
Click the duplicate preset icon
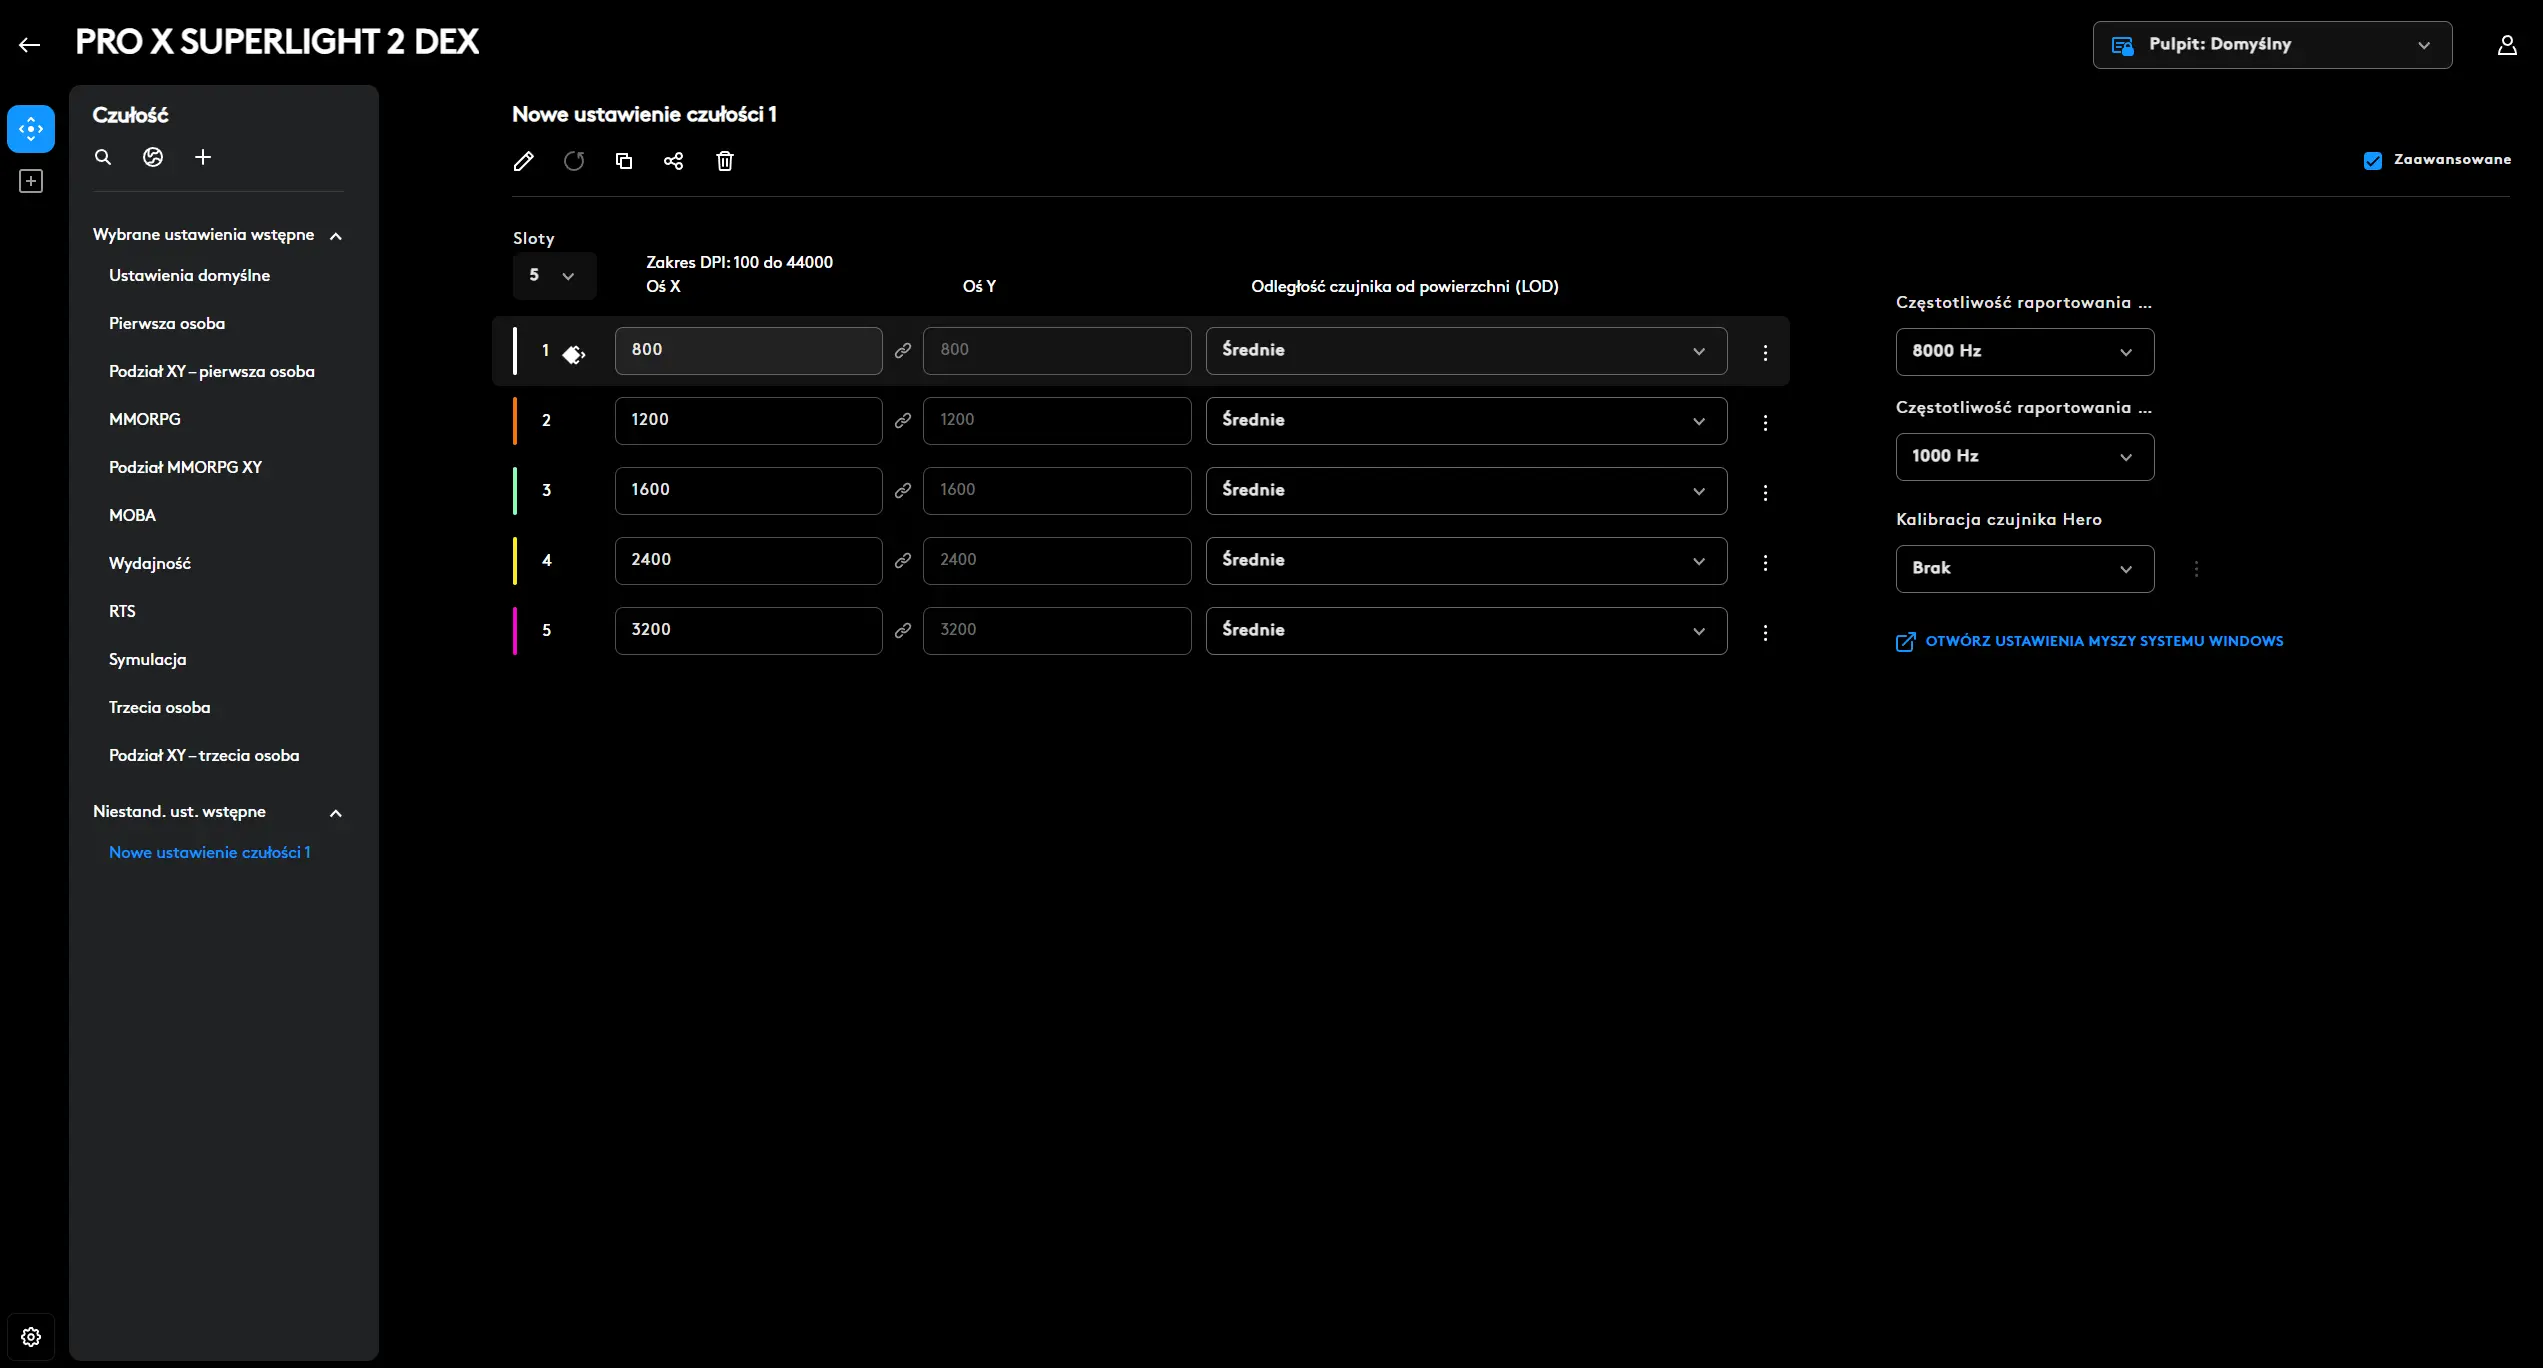point(624,161)
